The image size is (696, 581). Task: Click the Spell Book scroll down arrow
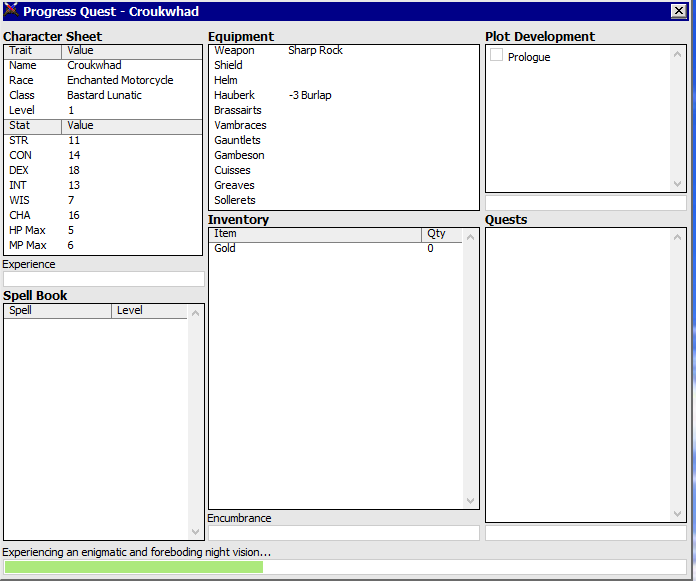(x=195, y=531)
